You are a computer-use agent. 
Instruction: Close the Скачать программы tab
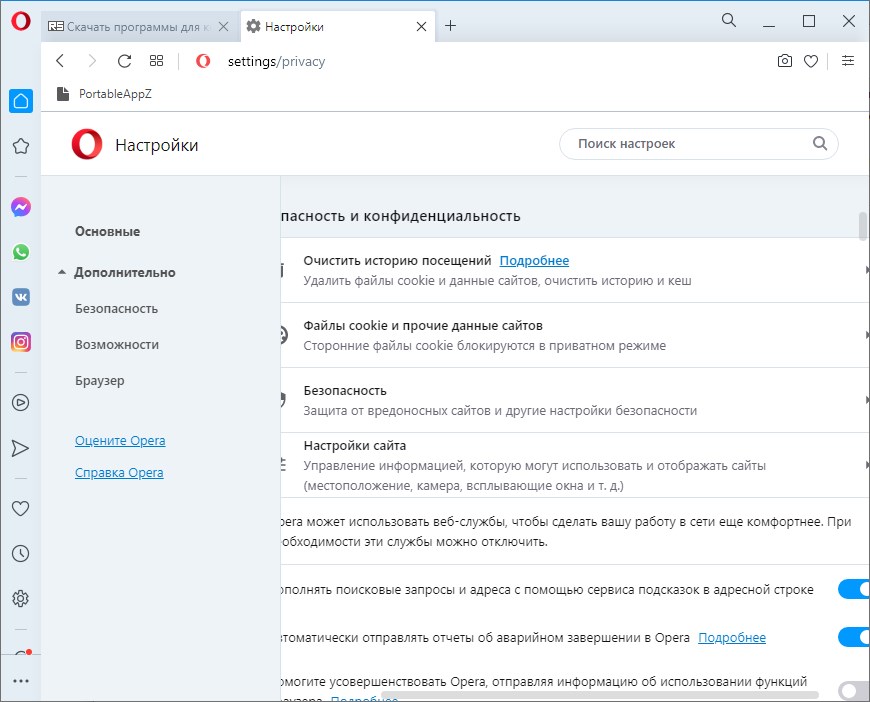[224, 27]
